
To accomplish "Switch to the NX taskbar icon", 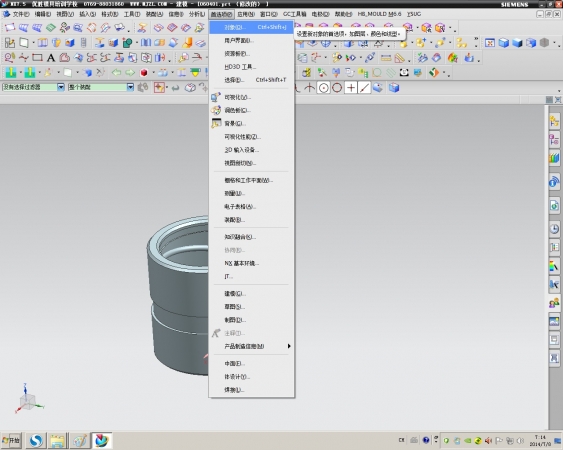I will 101,440.
